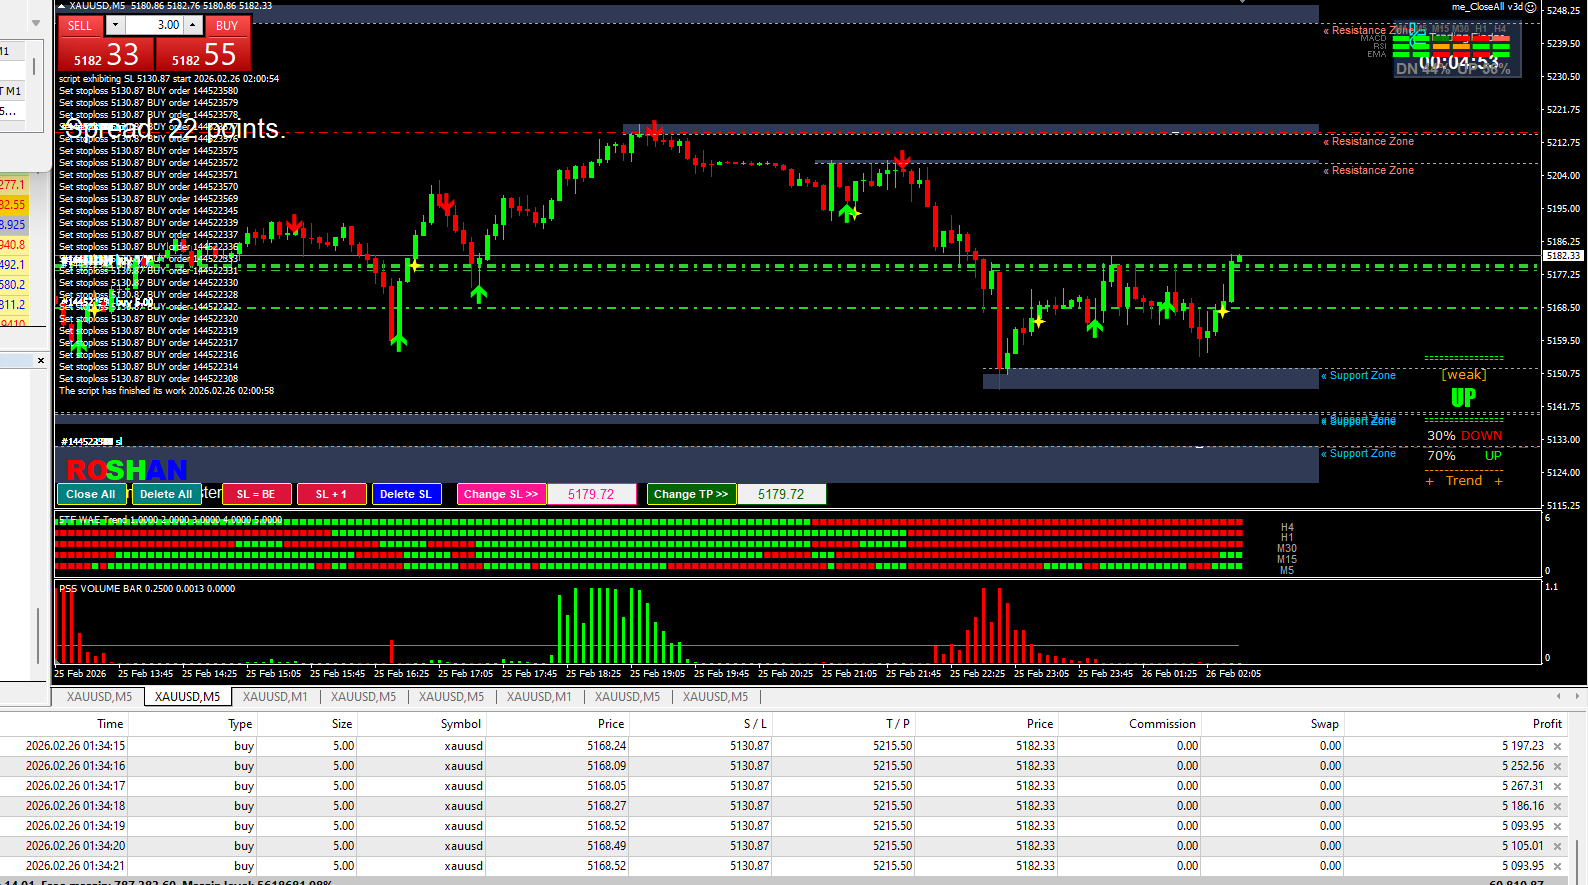The height and width of the screenshot is (885, 1588).
Task: Close the position with profit 5 105.01
Action: (1557, 846)
